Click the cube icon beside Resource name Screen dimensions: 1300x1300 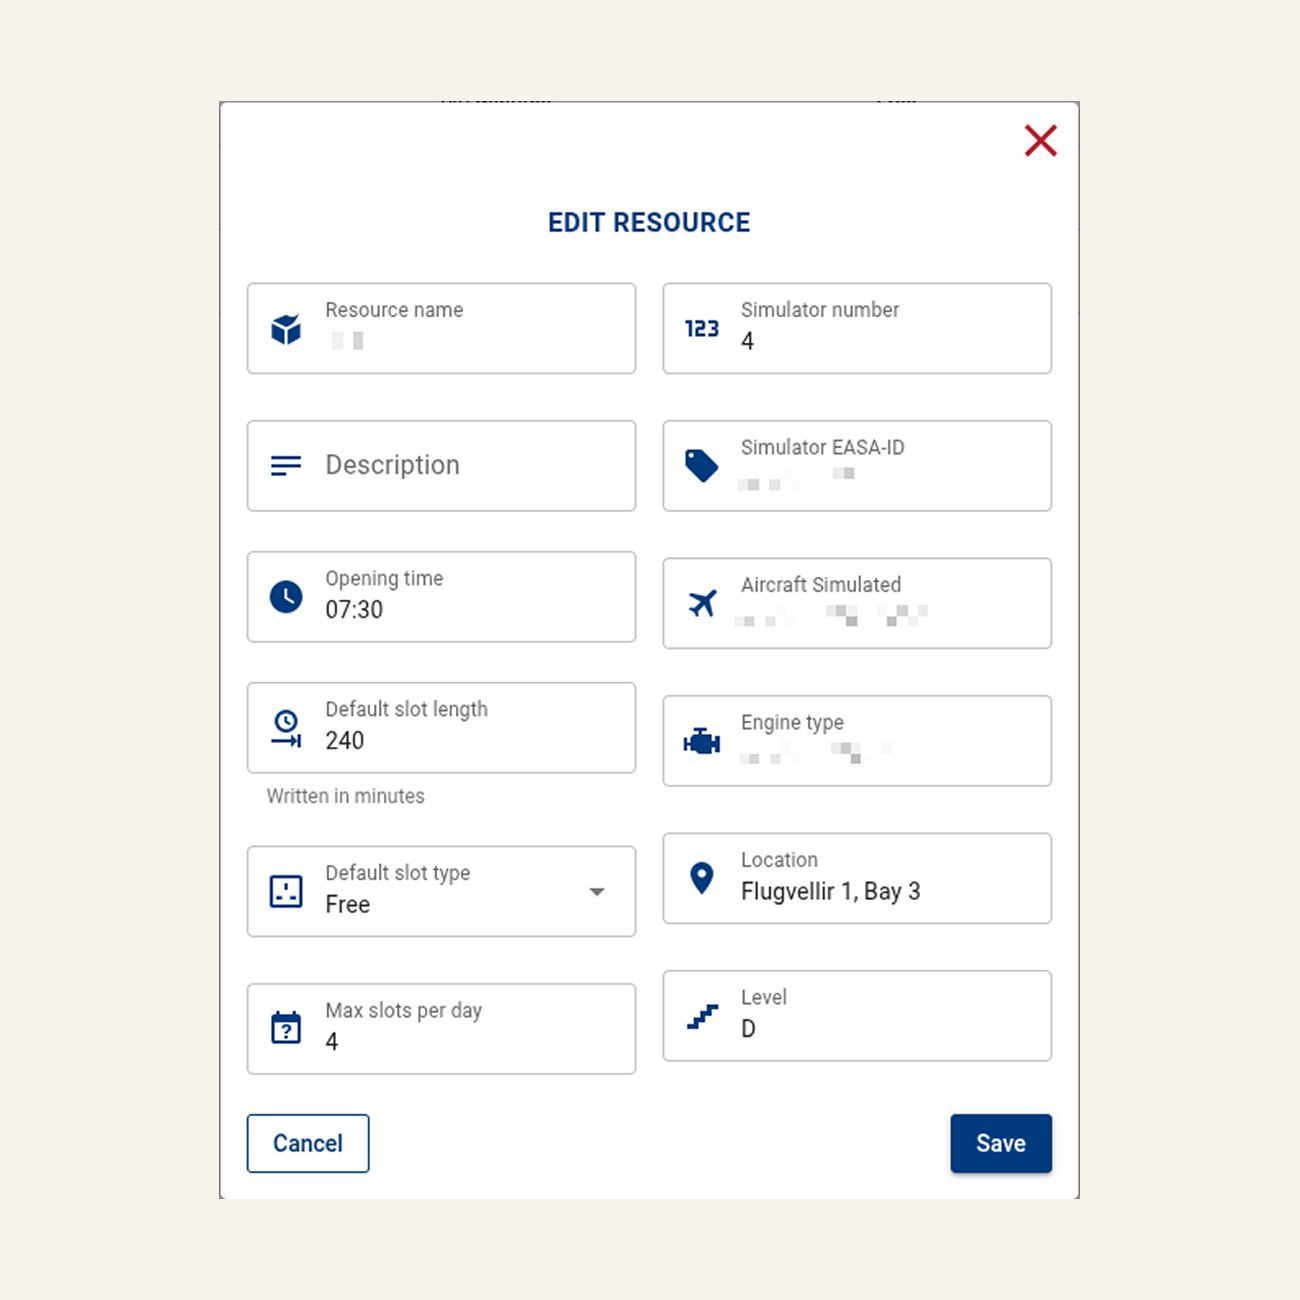pyautogui.click(x=286, y=329)
